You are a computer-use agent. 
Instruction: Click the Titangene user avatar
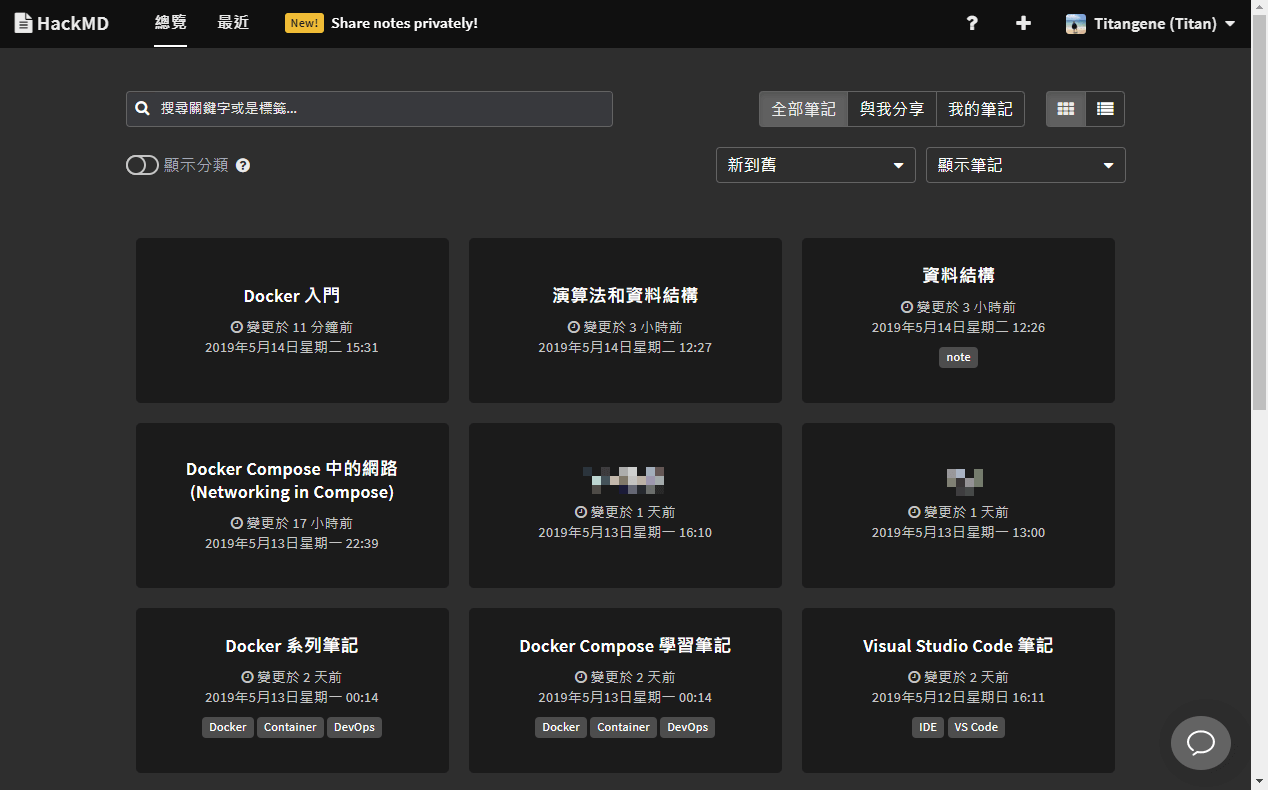1076,24
